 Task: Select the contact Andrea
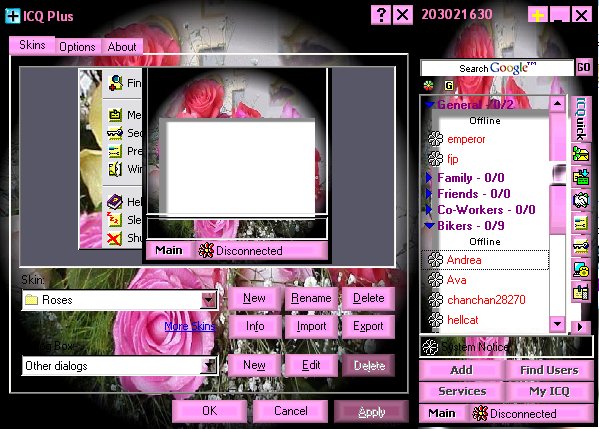point(485,260)
